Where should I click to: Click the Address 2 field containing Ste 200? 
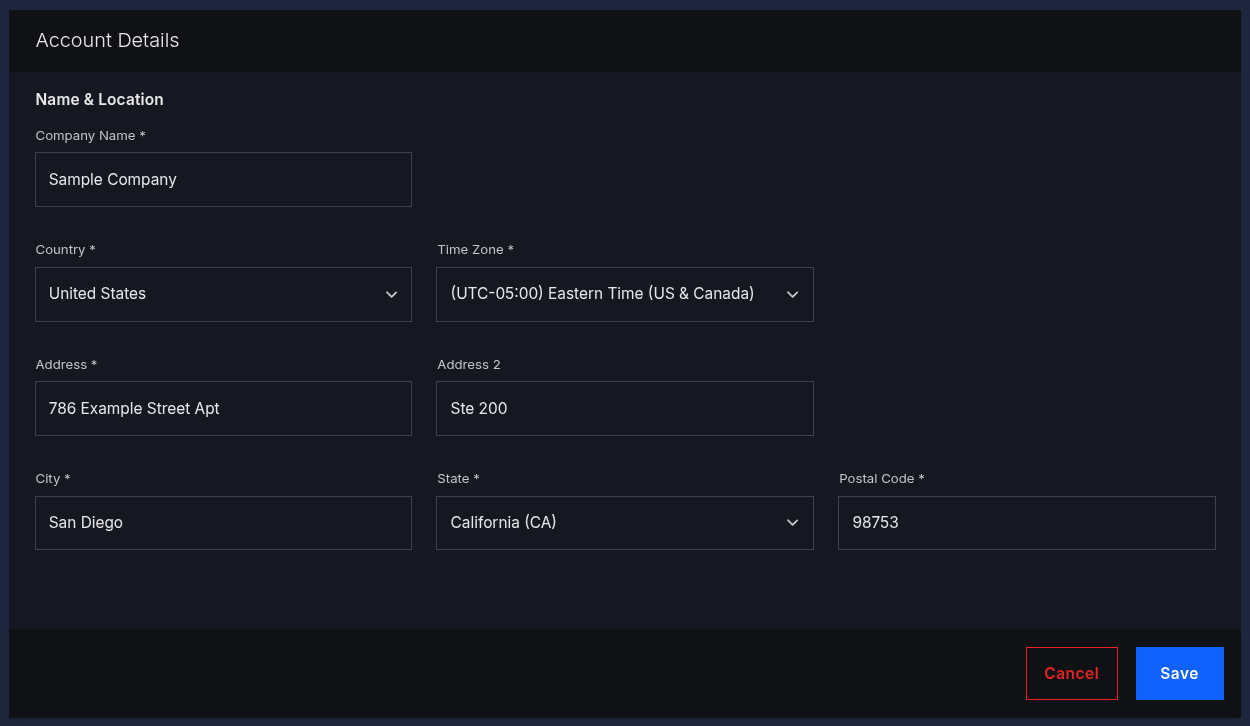tap(625, 408)
